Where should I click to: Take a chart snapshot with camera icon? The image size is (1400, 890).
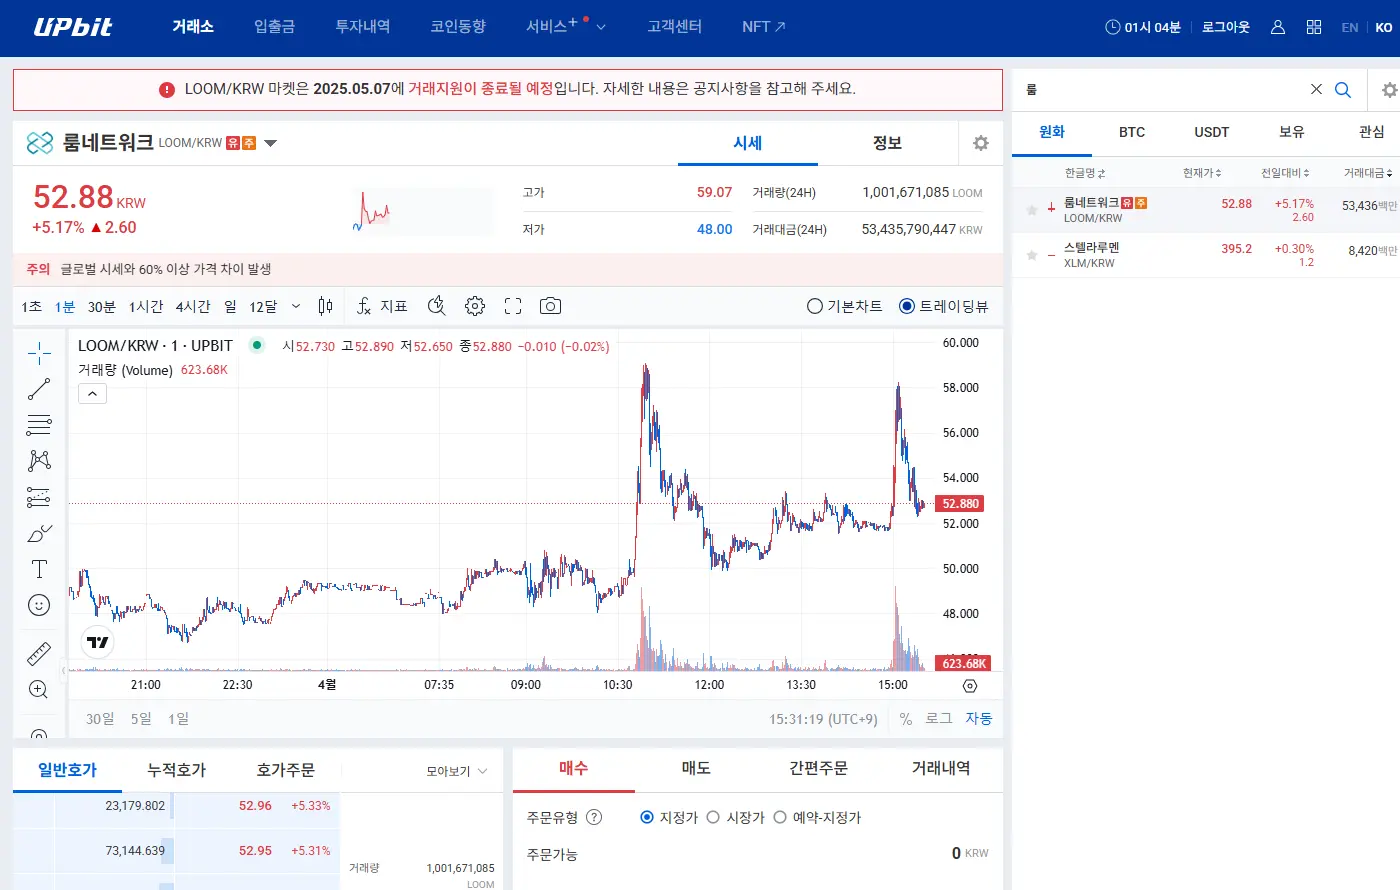click(x=550, y=306)
